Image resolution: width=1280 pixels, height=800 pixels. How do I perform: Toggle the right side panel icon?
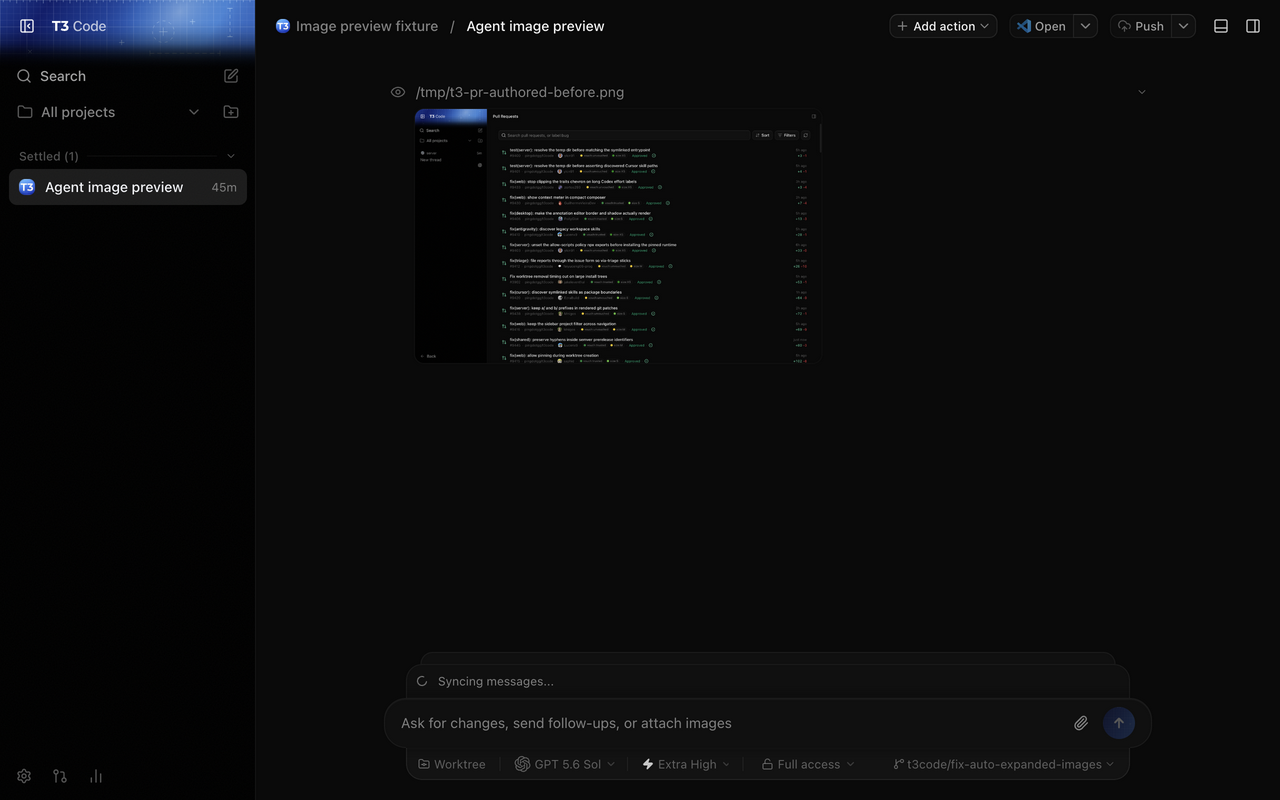(x=1253, y=26)
